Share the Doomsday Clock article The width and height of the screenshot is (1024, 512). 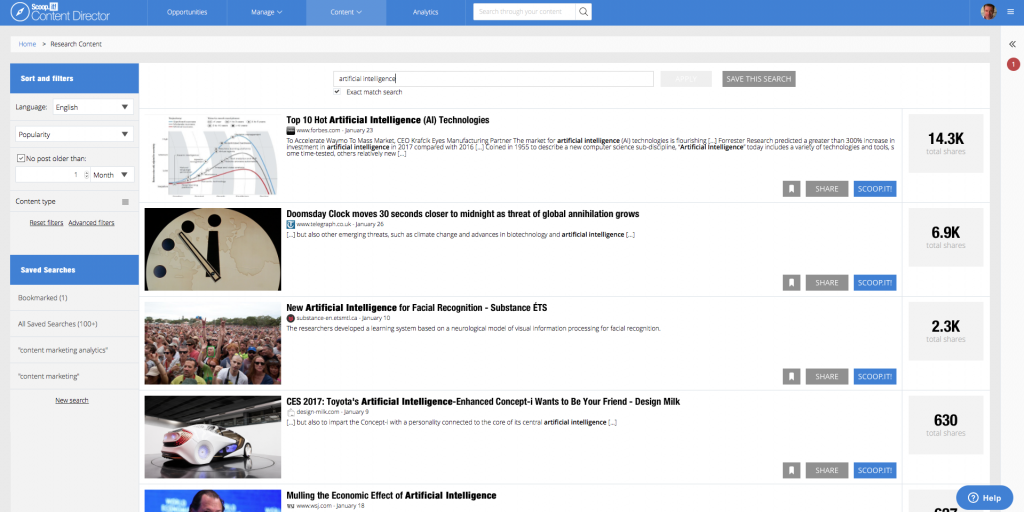tap(827, 283)
